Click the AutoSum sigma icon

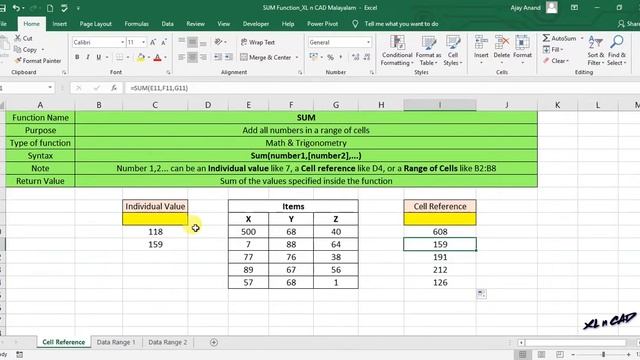[546, 38]
